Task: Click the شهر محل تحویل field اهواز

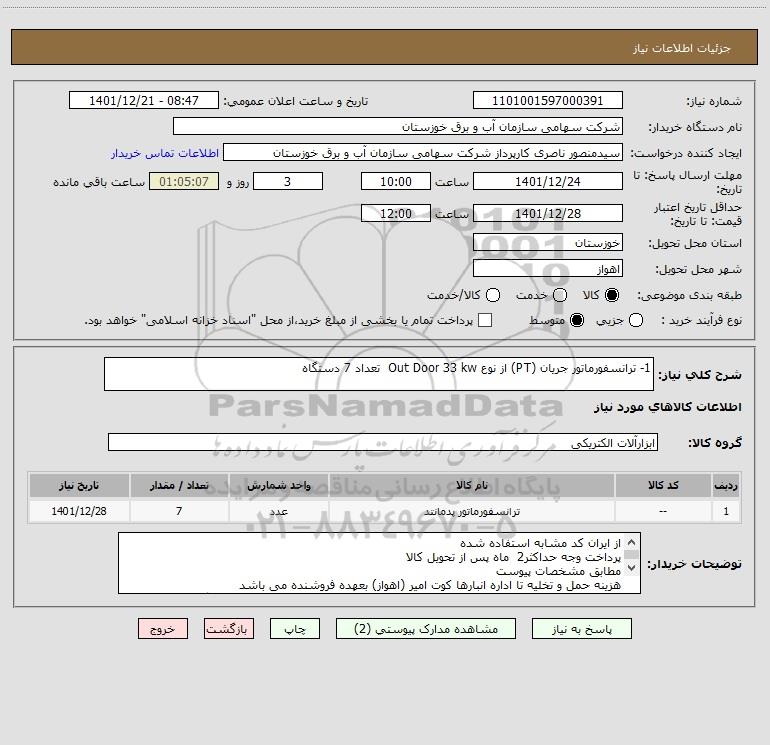Action: pyautogui.click(x=548, y=269)
